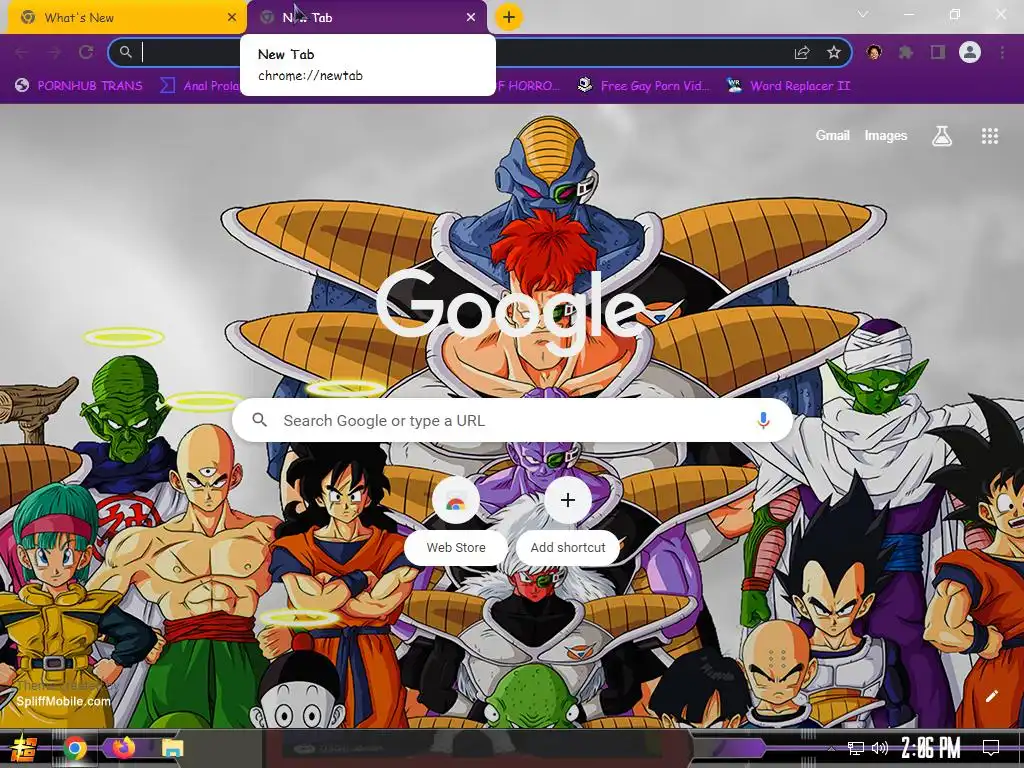Screen dimensions: 1024x768
Task: Customize this page with the pencil icon
Action: coord(991,696)
